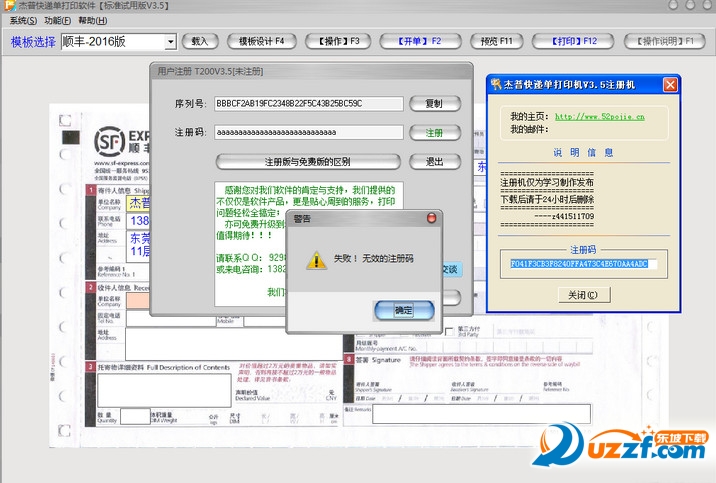
Task: Close the 警告 dialog with red button
Action: (x=431, y=218)
